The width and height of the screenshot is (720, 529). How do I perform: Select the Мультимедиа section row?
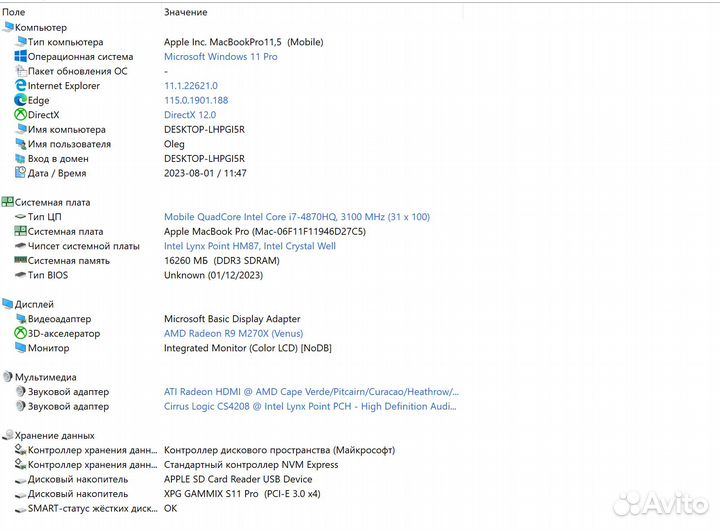pos(45,377)
